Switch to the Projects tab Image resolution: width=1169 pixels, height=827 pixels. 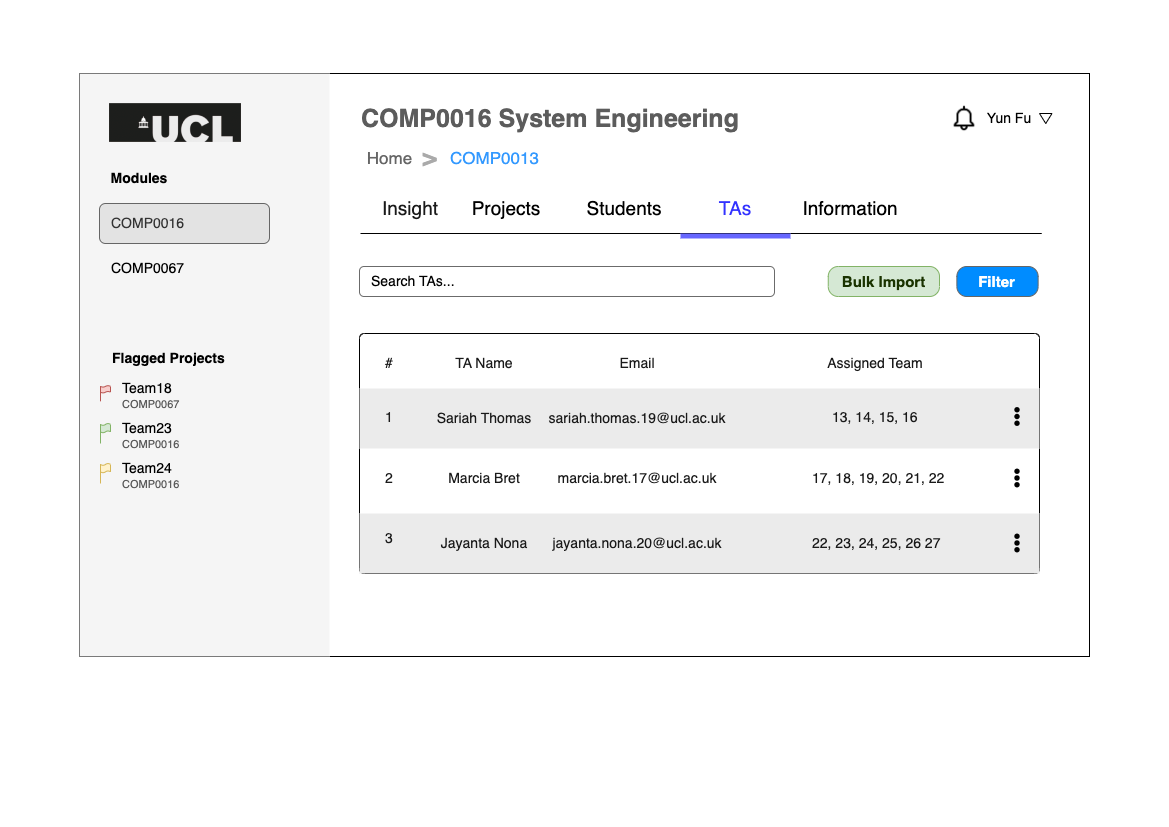pos(505,209)
